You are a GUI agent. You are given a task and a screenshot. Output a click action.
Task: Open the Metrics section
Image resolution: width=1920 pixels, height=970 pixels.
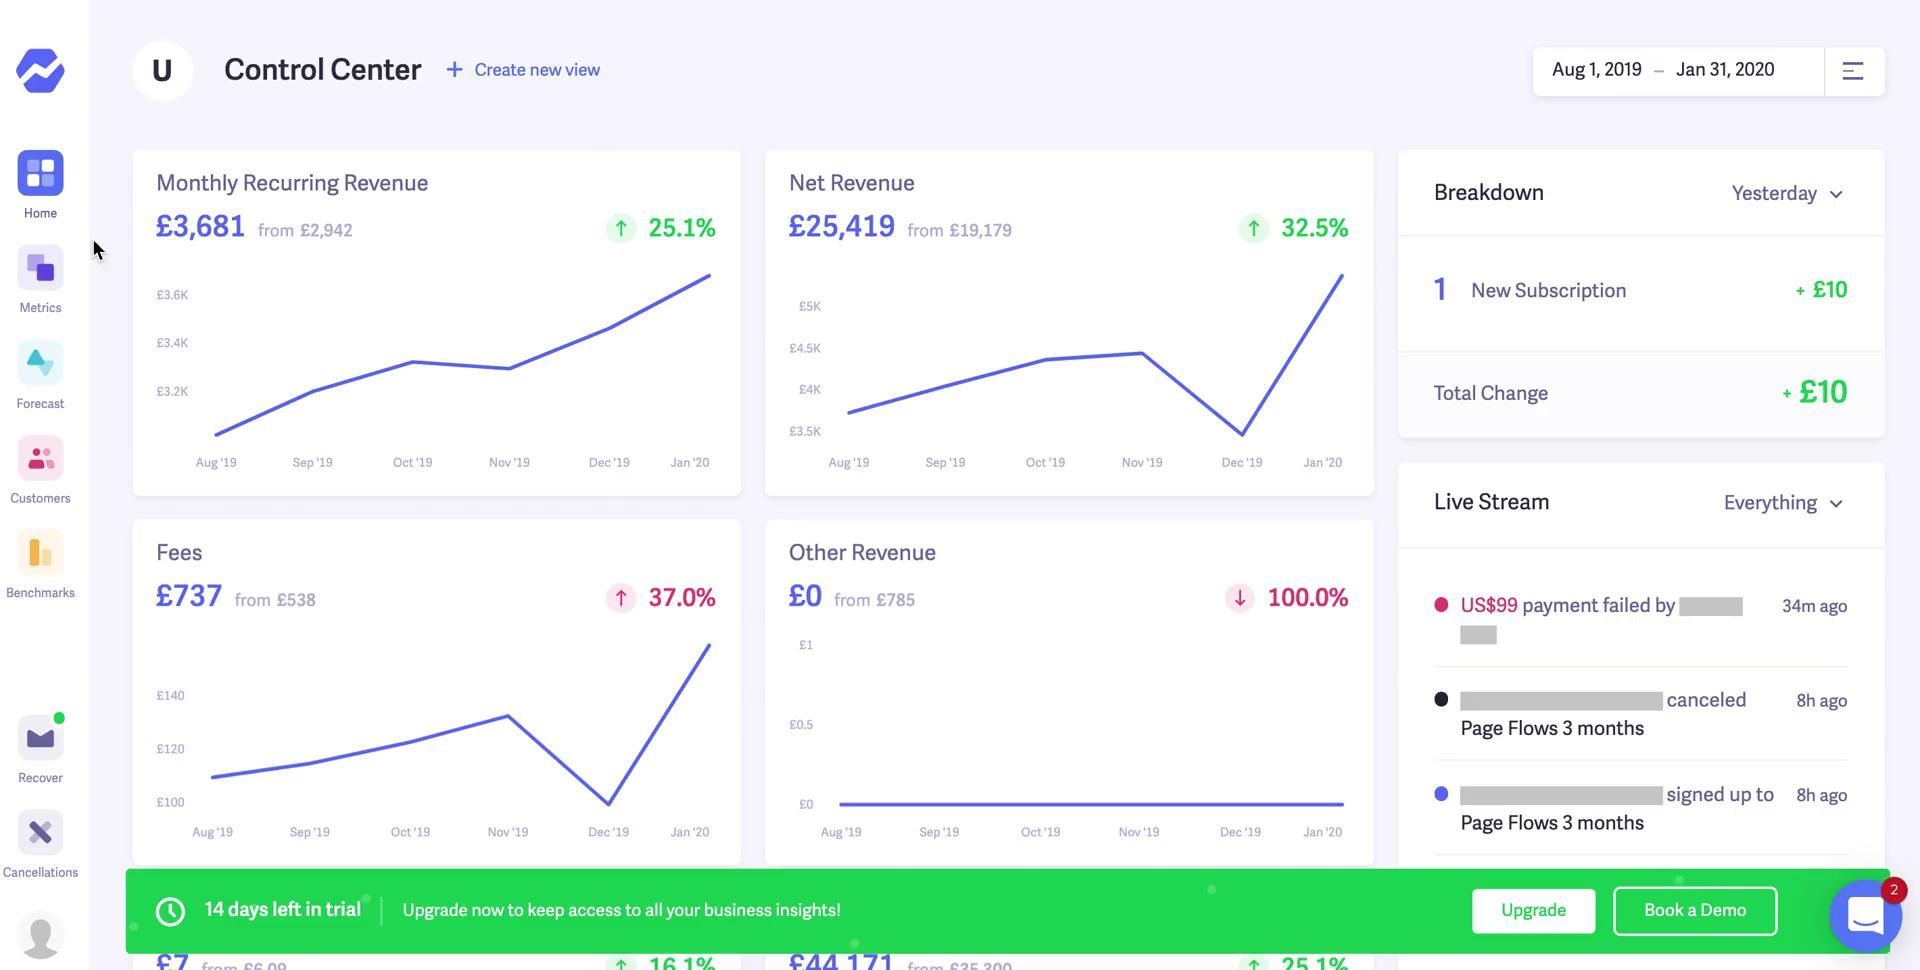40,269
